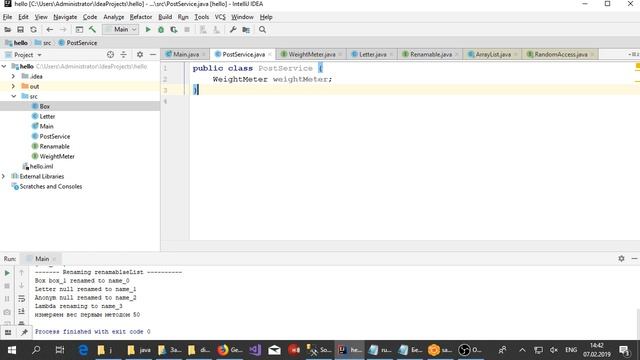Open the Build menu
Viewport: 640px width, 360px height.
pyautogui.click(x=165, y=17)
